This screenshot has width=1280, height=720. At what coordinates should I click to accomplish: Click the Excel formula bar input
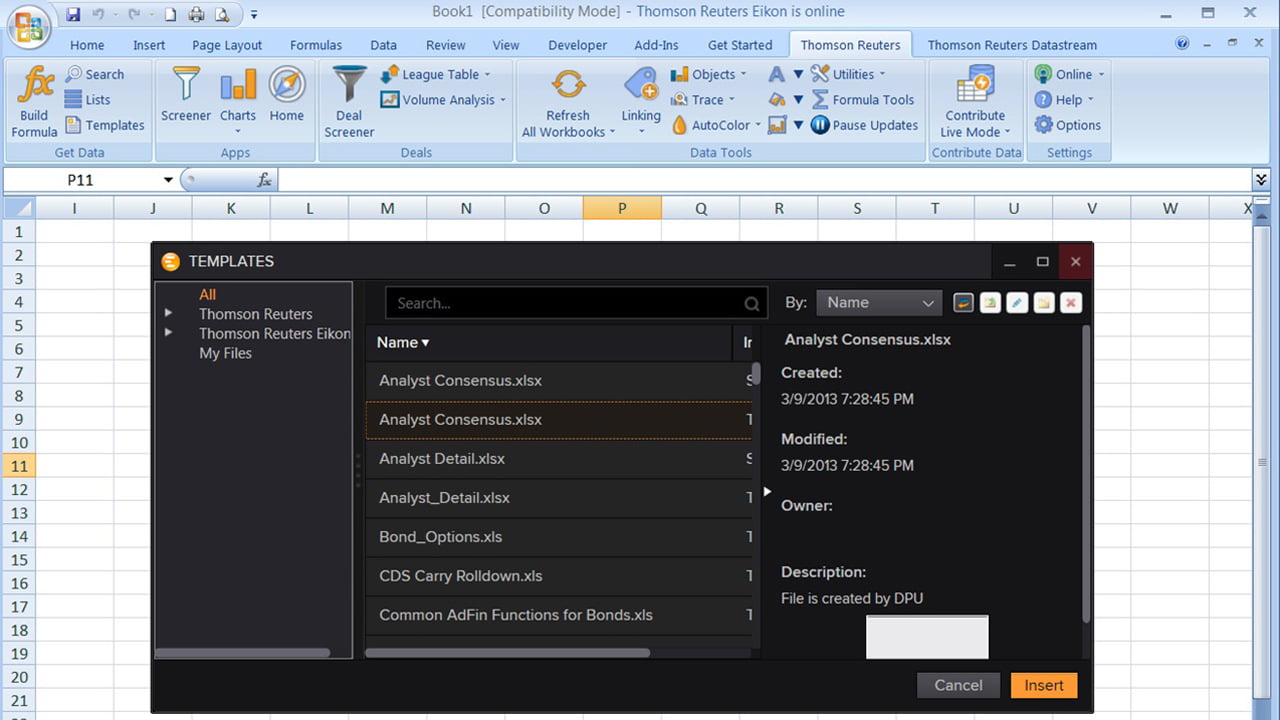(764, 180)
